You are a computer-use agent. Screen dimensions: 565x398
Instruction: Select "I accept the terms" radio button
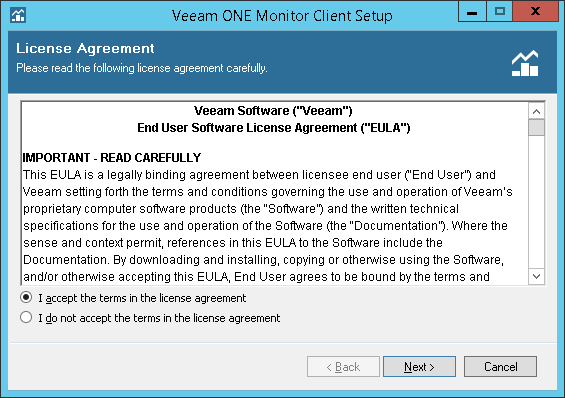(x=26, y=298)
